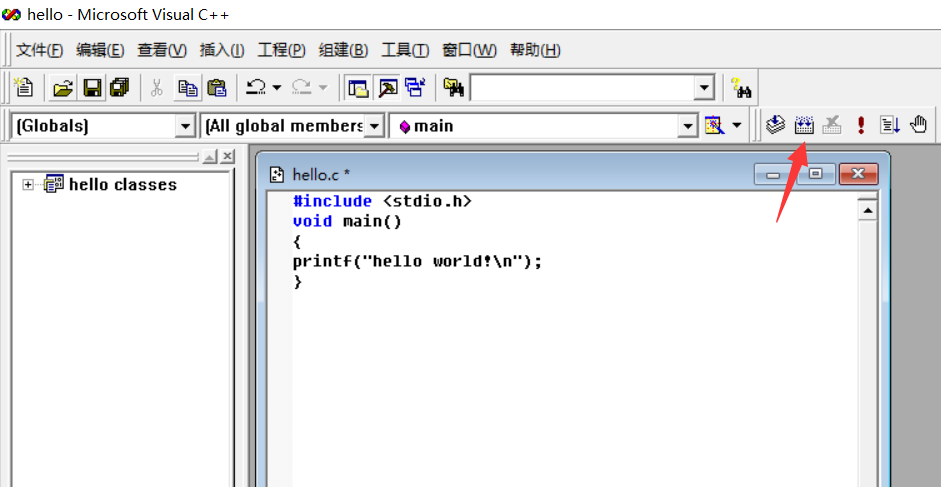The image size is (941, 487).
Task: Click the #include <stdio.h> line
Action: tap(382, 201)
